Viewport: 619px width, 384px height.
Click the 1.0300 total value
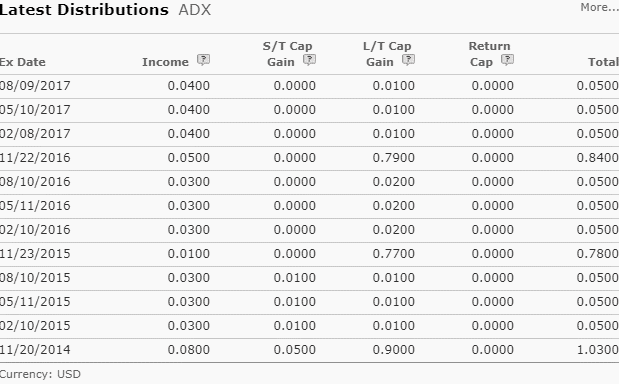tap(598, 350)
